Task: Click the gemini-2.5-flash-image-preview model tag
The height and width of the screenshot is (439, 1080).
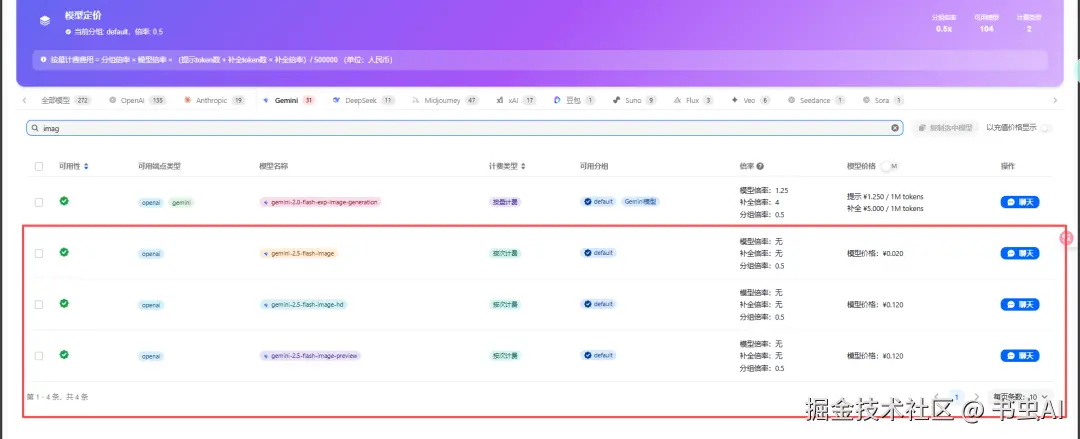Action: 311,356
